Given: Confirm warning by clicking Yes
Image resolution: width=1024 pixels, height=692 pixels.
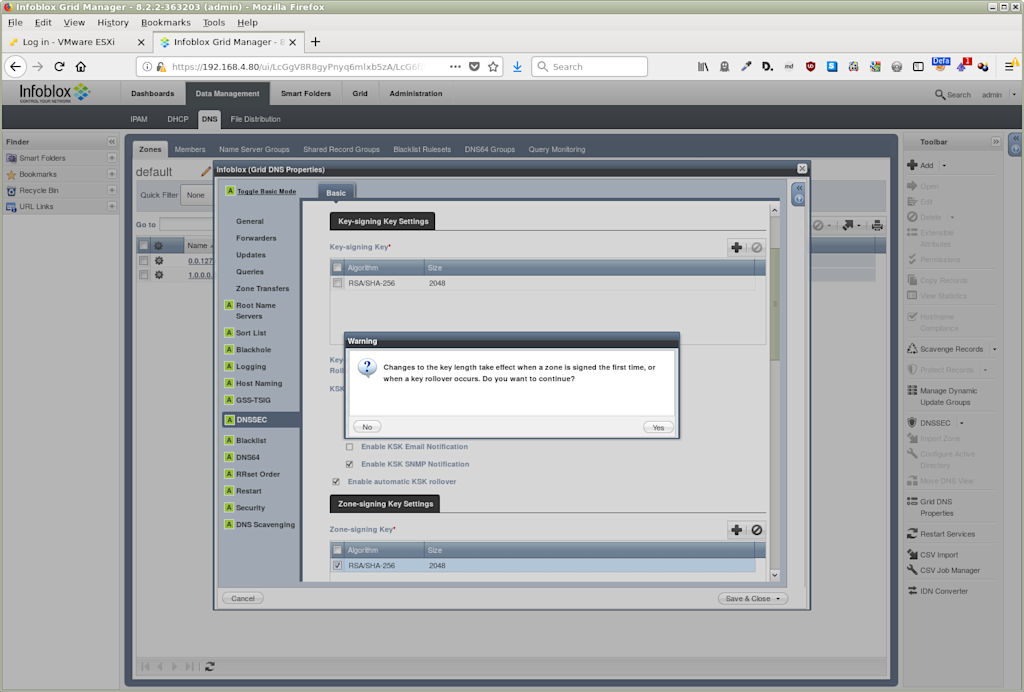Looking at the screenshot, I should click(x=658, y=428).
